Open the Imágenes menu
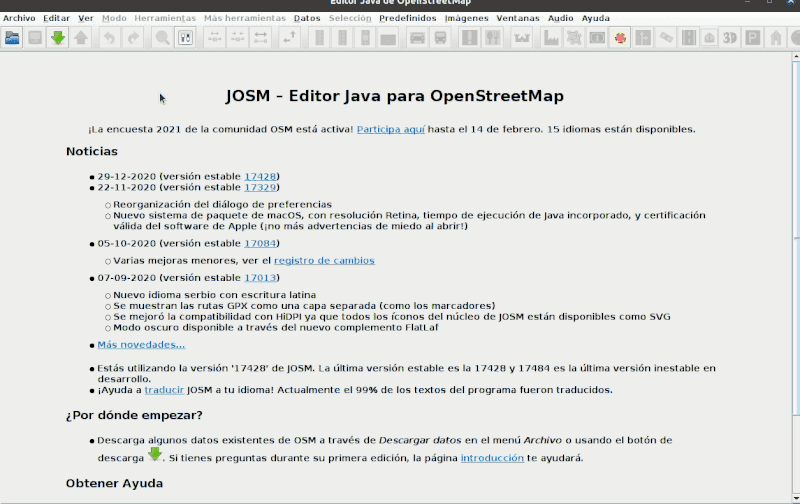Screen dimensions: 800x504 click(467, 18)
